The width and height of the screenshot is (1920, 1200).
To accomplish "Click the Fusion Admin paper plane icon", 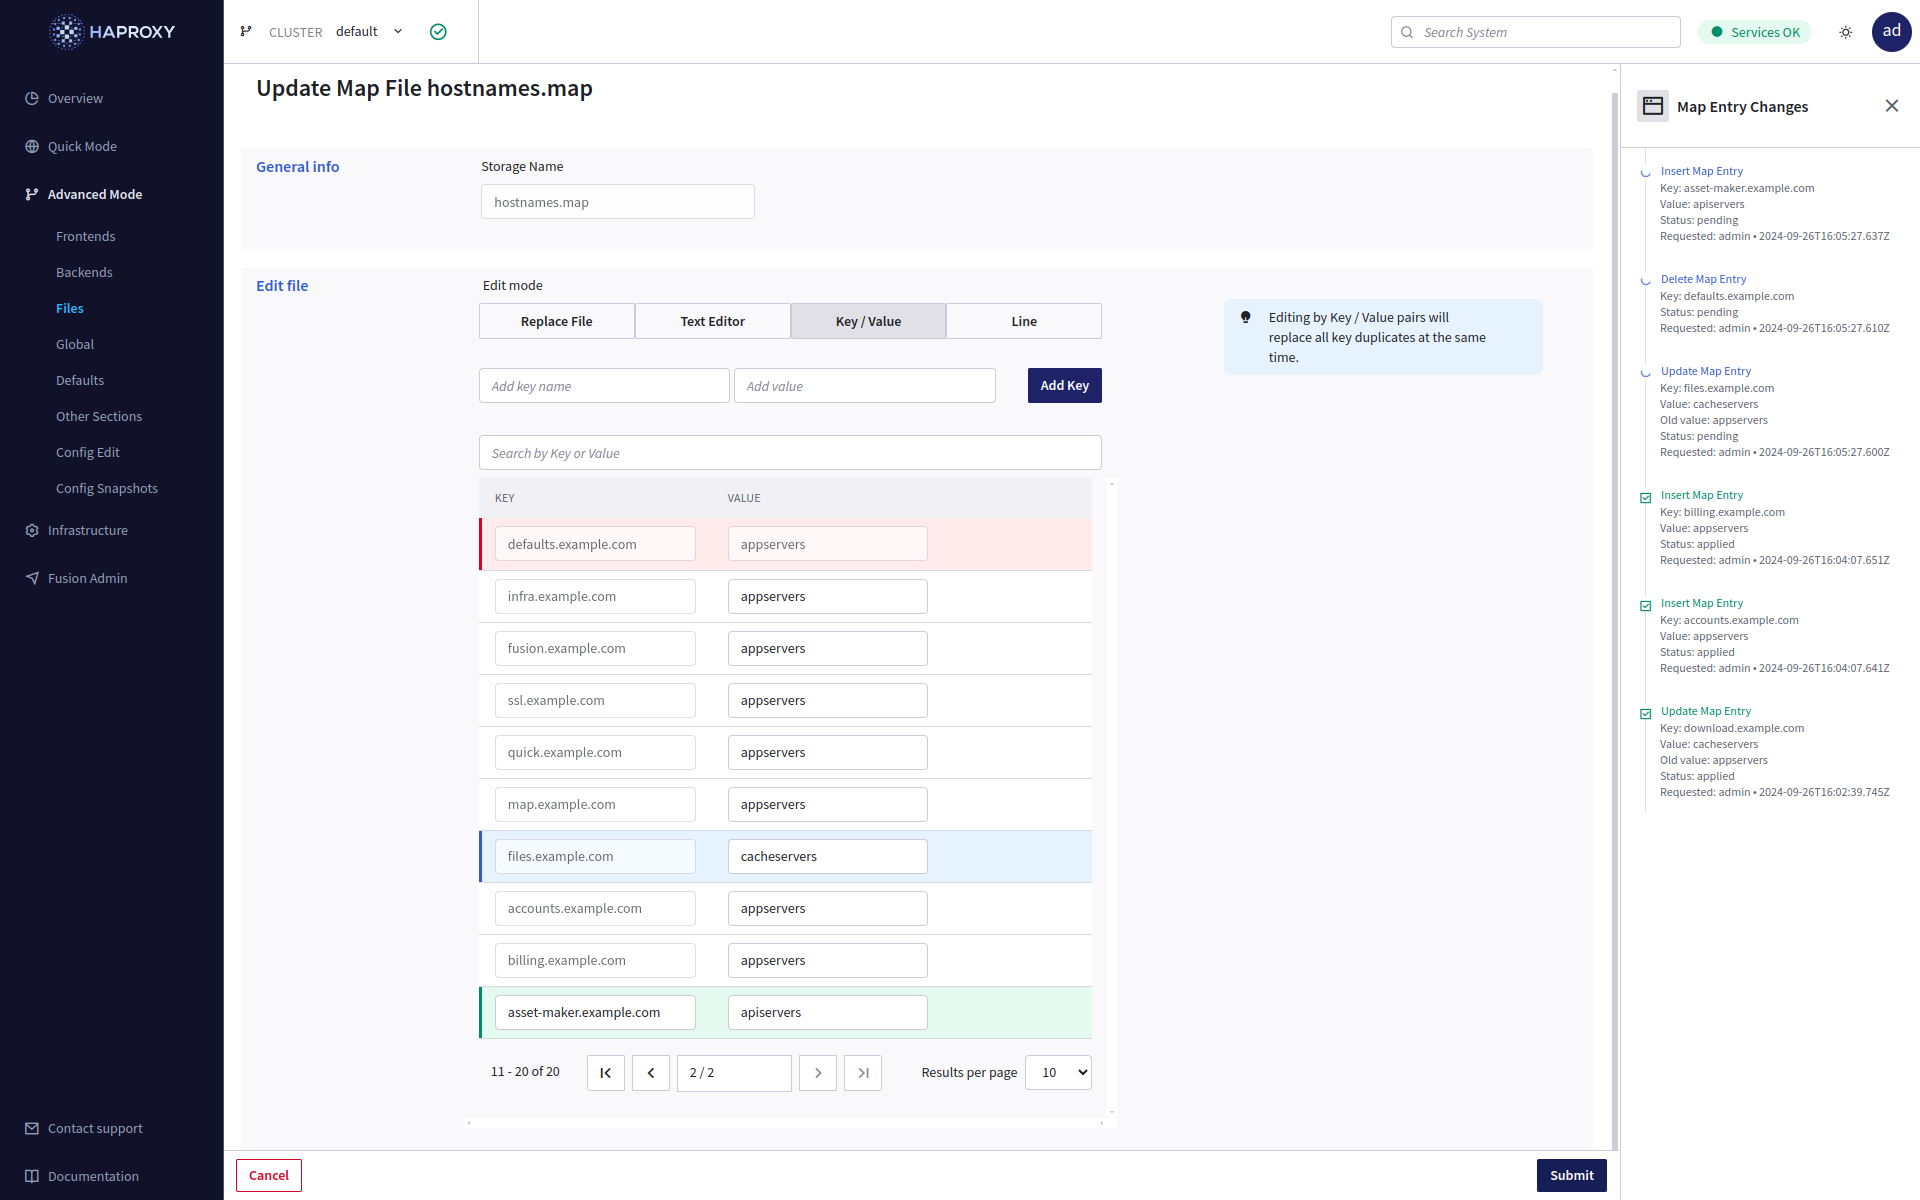I will (32, 578).
